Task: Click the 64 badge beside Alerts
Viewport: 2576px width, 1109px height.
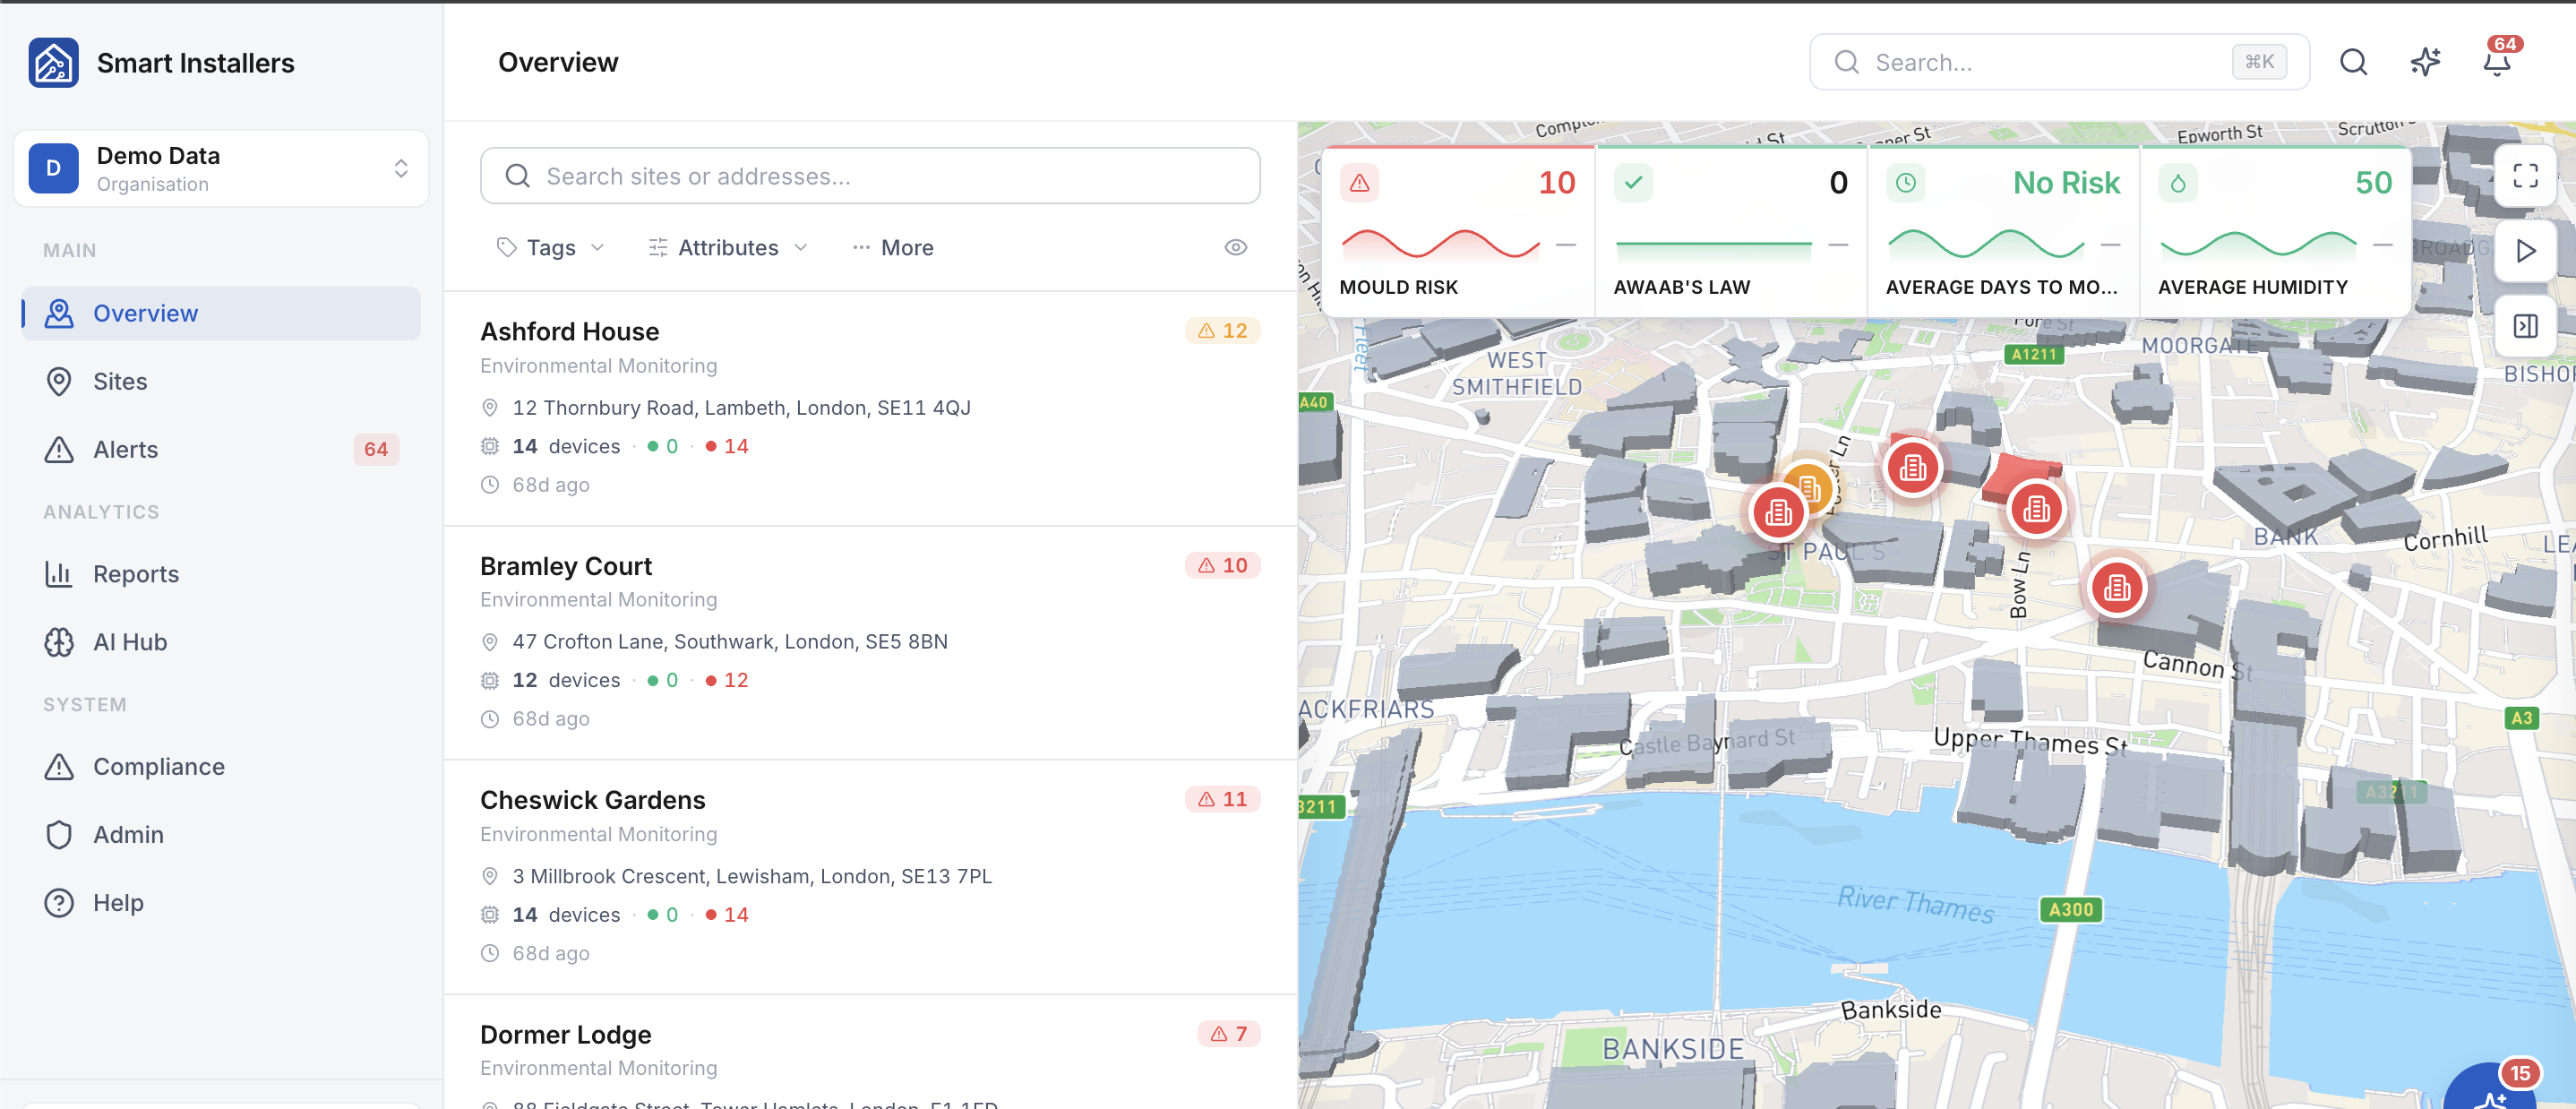Action: [x=376, y=449]
